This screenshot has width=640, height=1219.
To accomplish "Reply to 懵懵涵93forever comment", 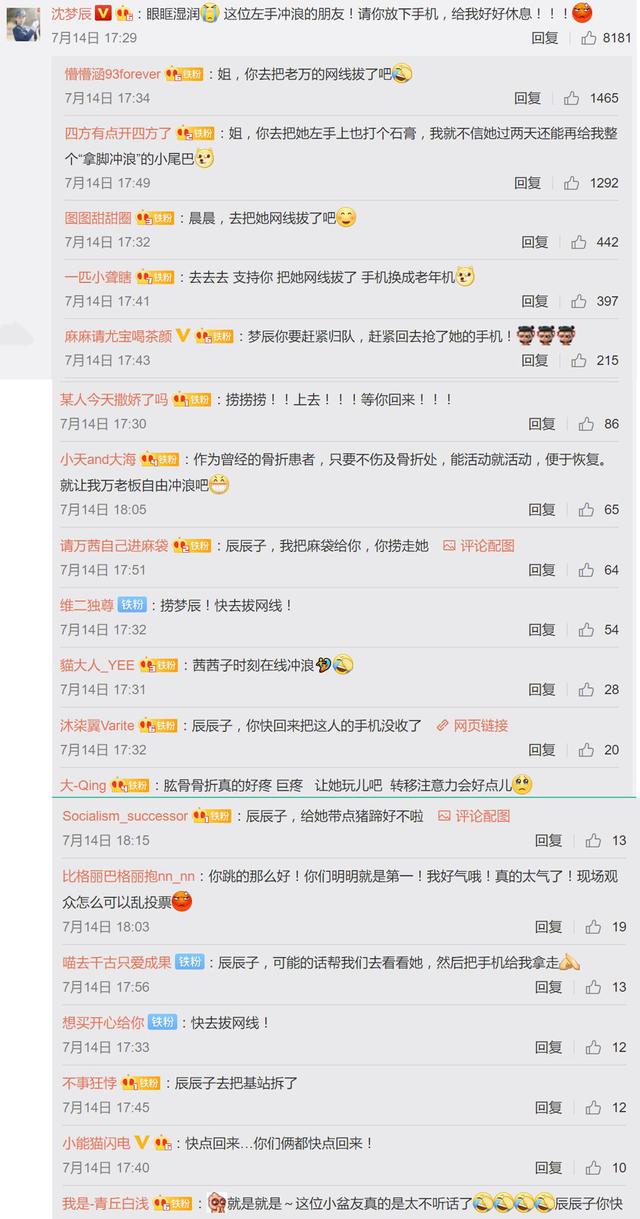I will click(x=528, y=98).
